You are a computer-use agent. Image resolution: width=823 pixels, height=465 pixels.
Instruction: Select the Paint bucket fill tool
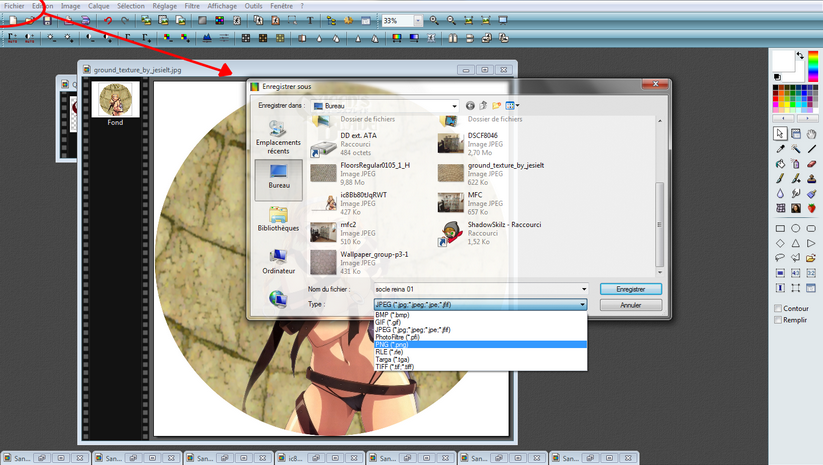pyautogui.click(x=780, y=164)
